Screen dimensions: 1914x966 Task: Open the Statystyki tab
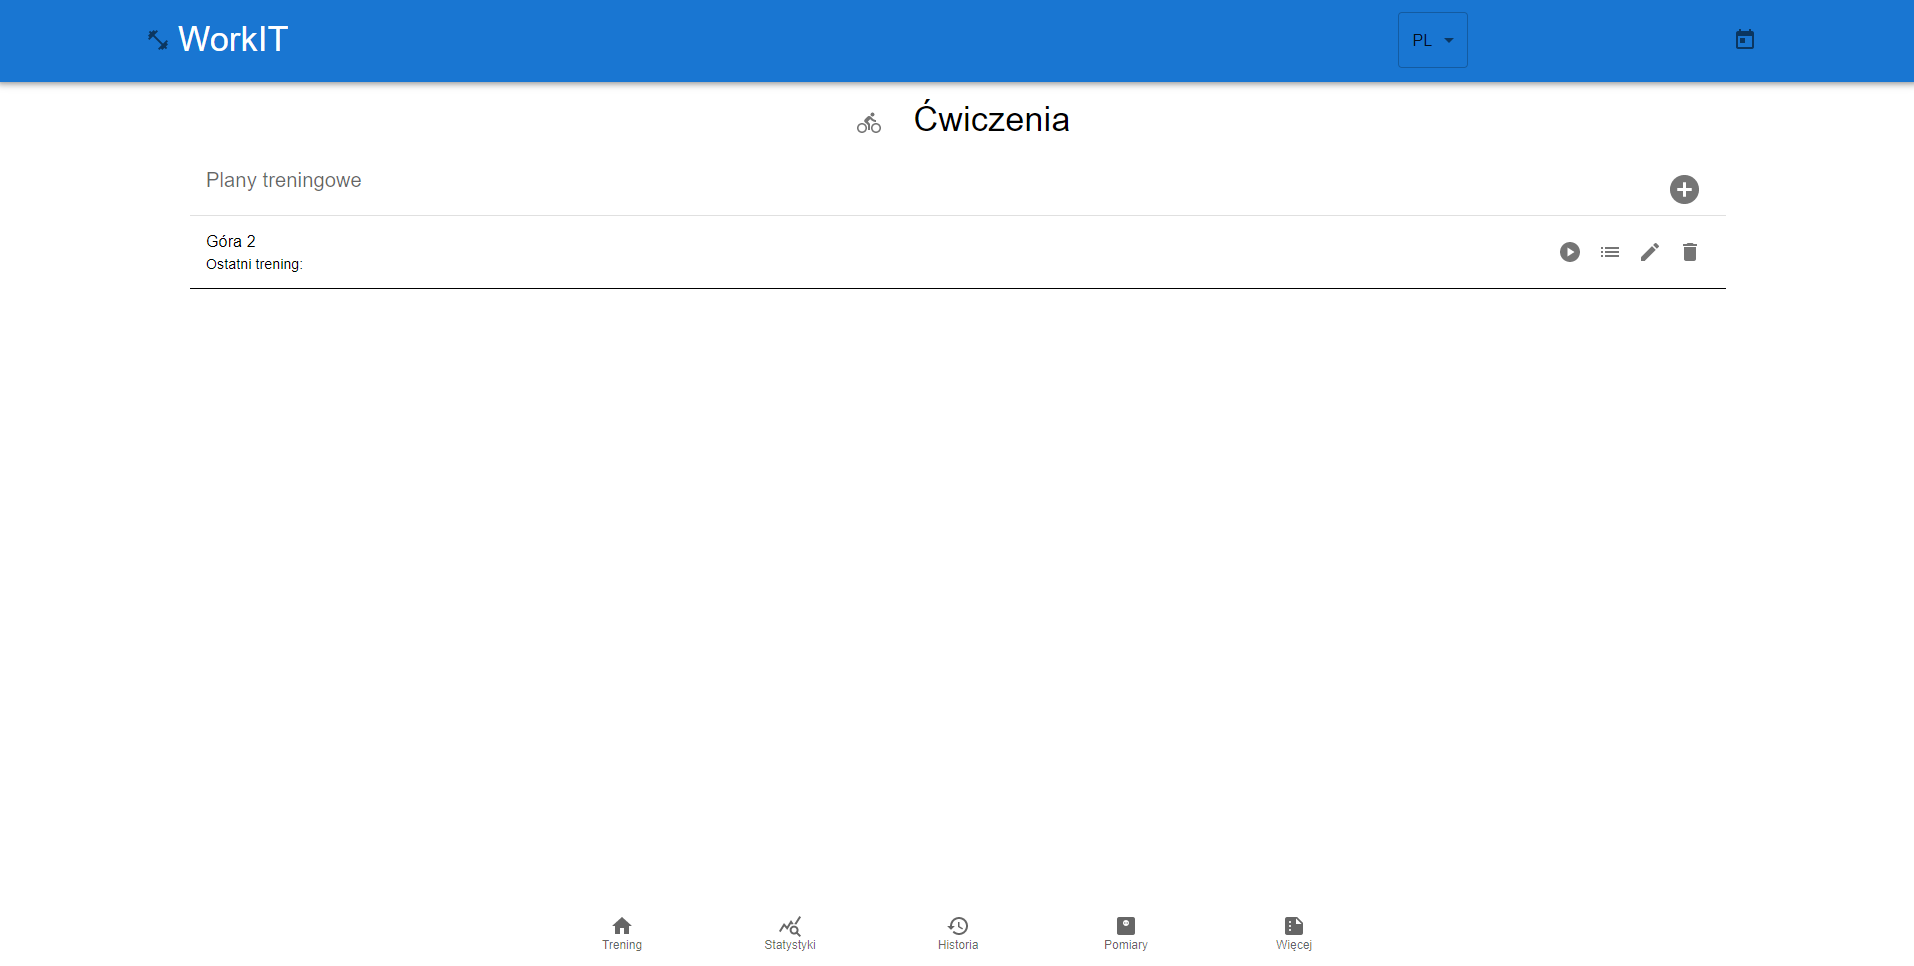pos(790,934)
